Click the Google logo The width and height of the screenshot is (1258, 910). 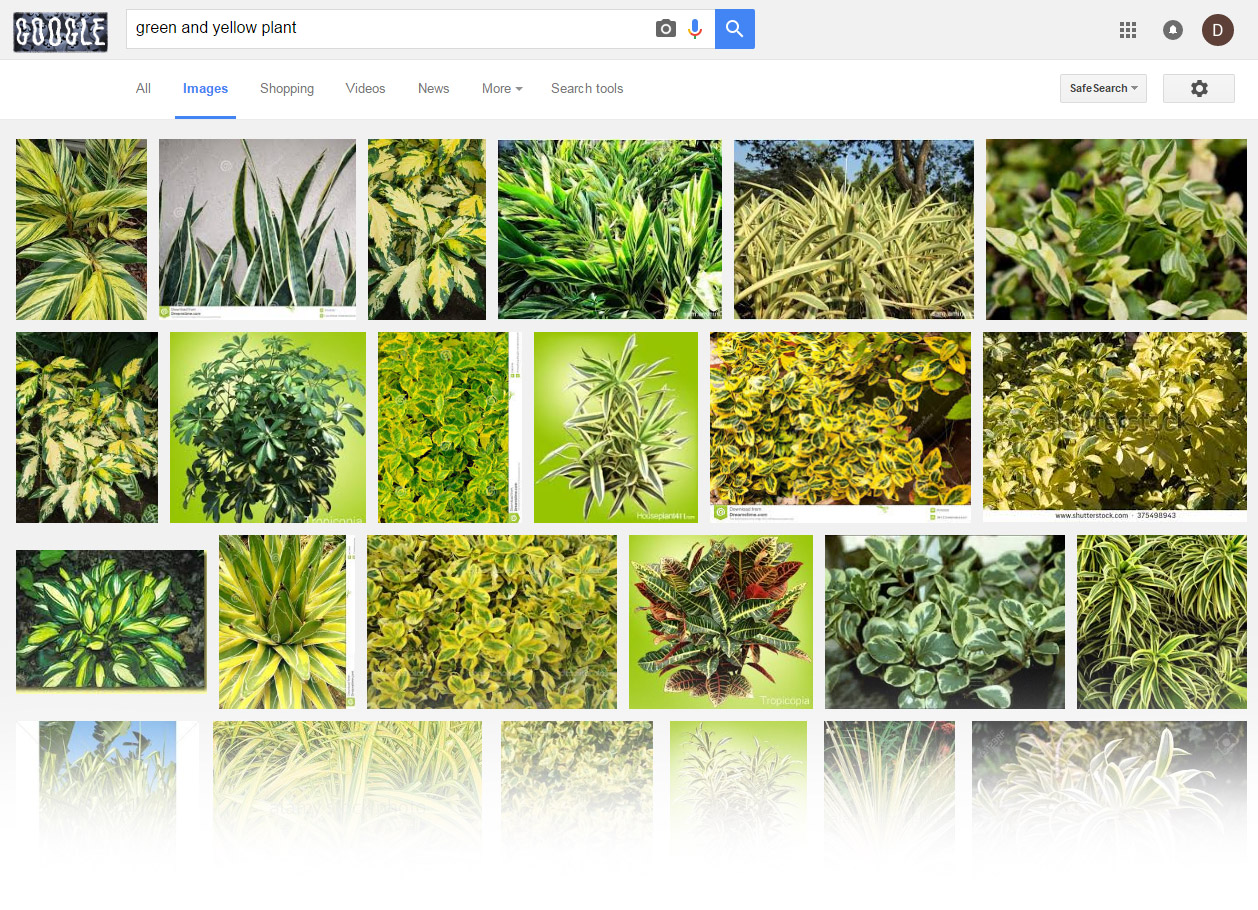coord(60,31)
